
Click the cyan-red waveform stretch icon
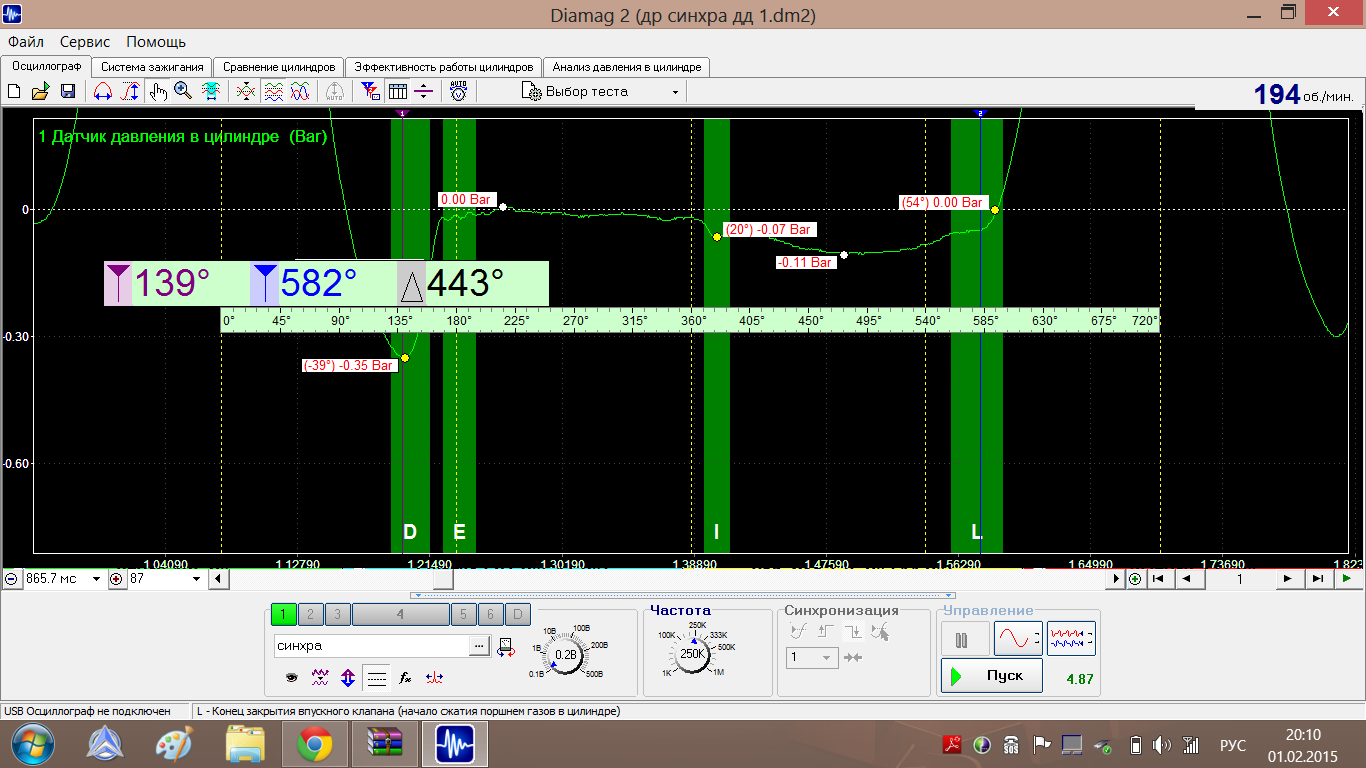point(211,91)
